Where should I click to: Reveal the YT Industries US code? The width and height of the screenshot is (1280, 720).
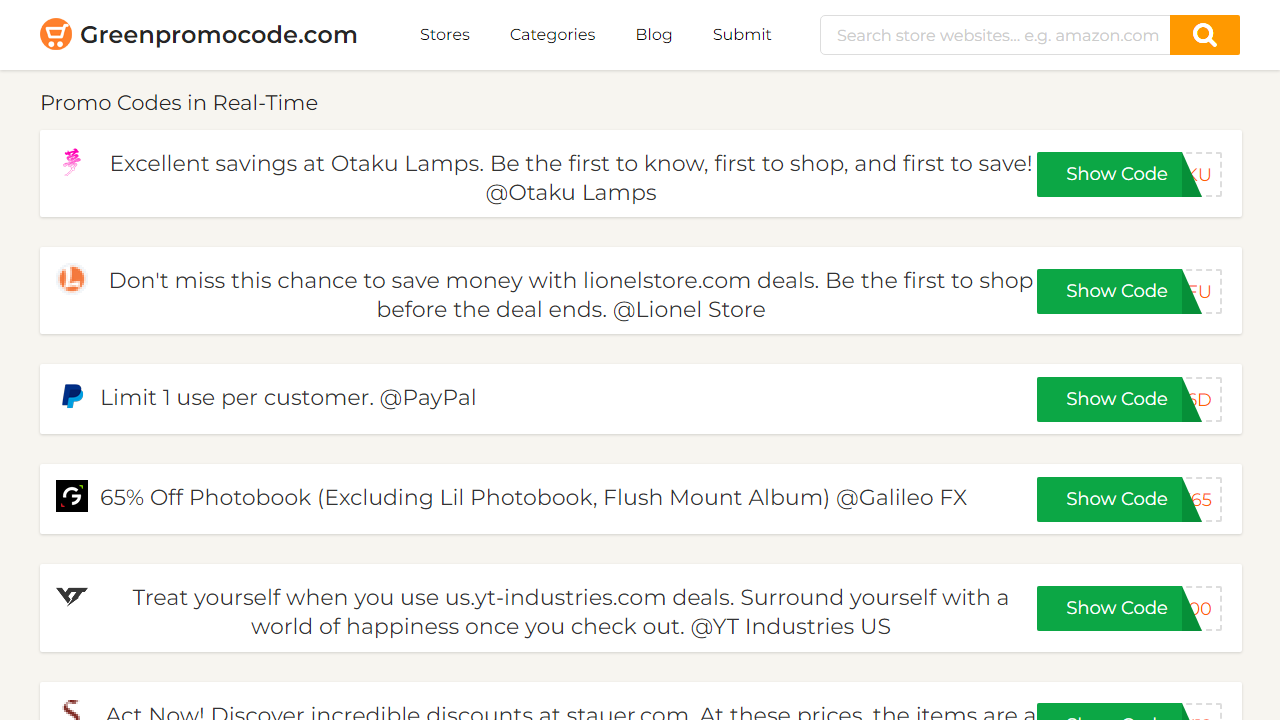pos(1116,608)
